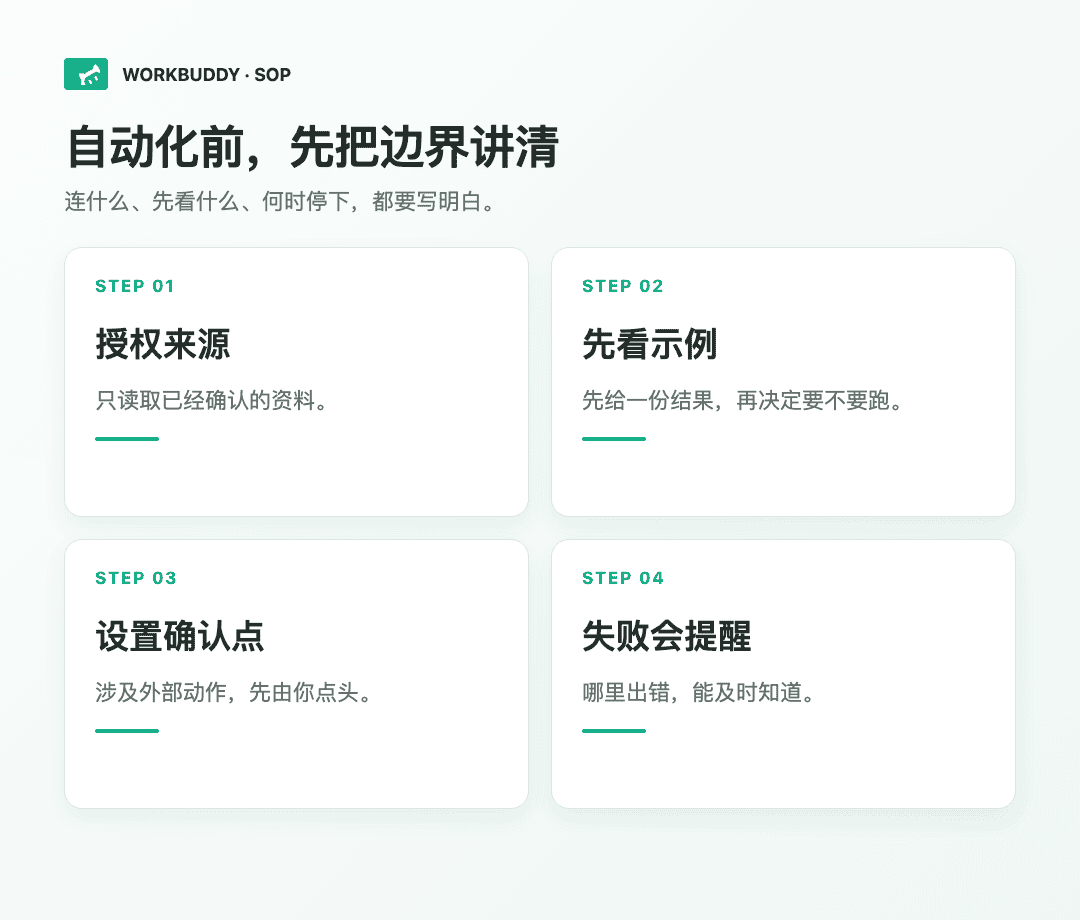Viewport: 1080px width, 920px height.
Task: Click the text 哪里出错，能及时知道。
Action: tap(699, 692)
